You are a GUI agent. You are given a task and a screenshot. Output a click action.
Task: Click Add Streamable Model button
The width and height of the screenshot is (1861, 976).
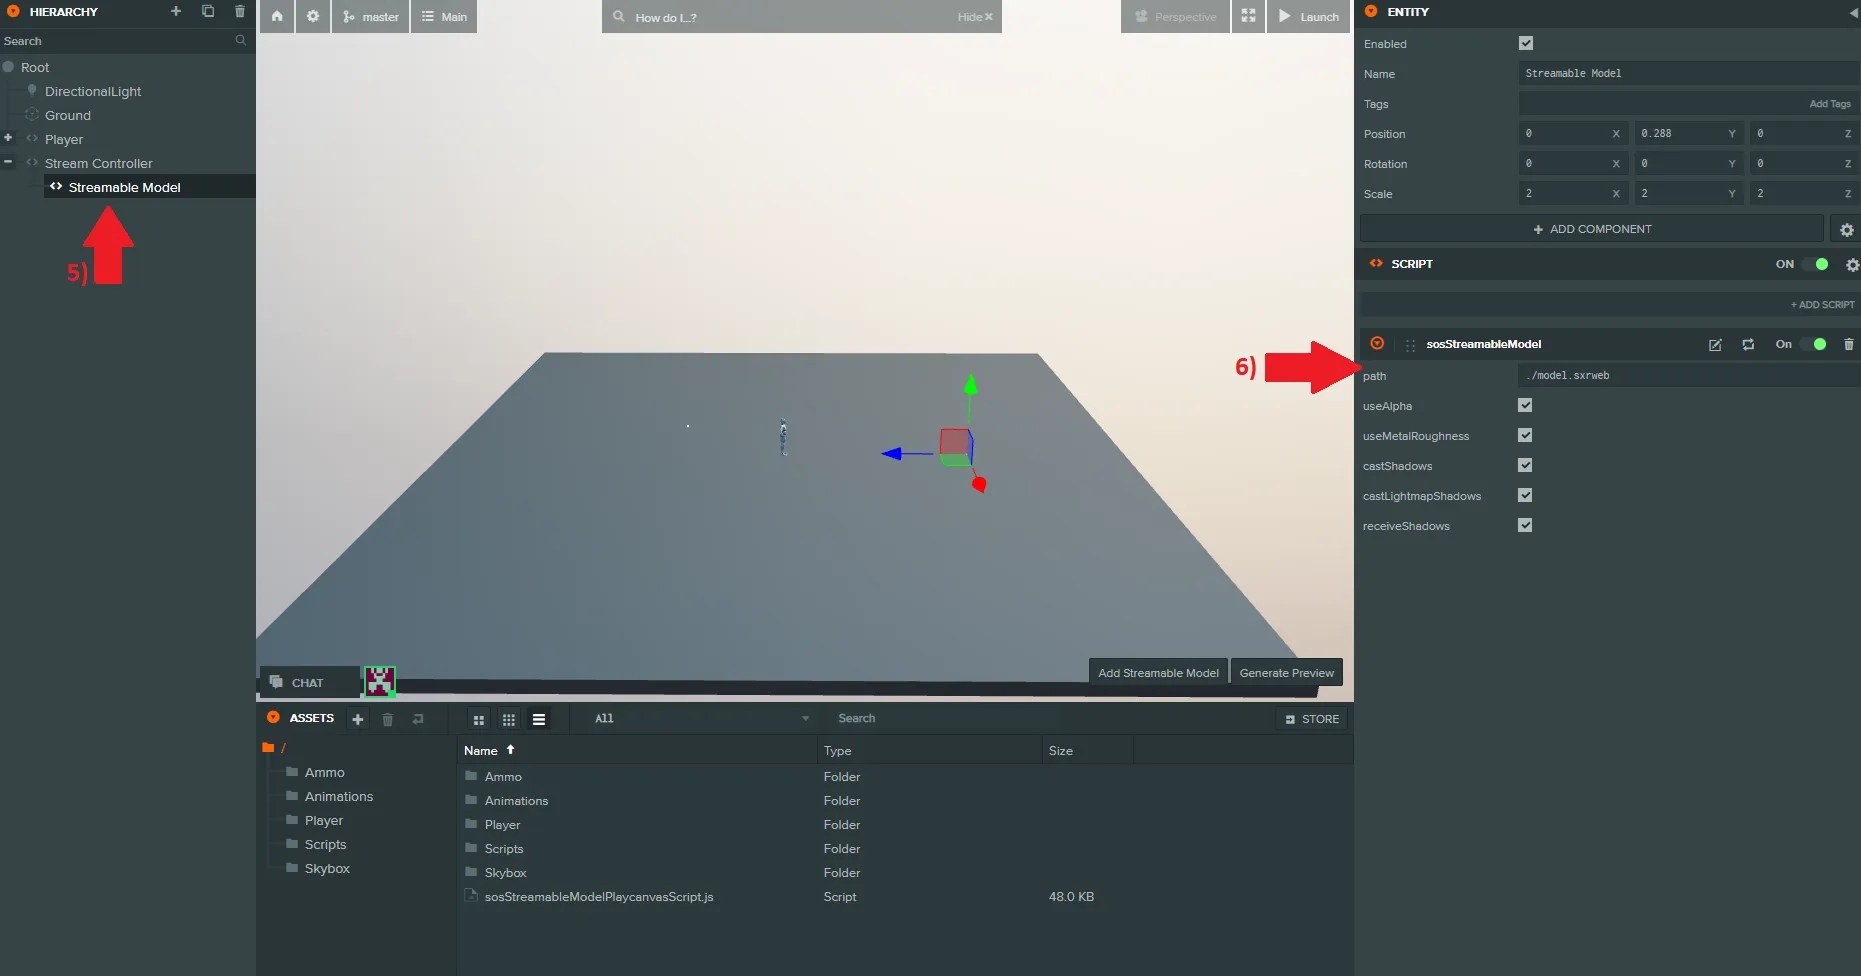[x=1158, y=673]
